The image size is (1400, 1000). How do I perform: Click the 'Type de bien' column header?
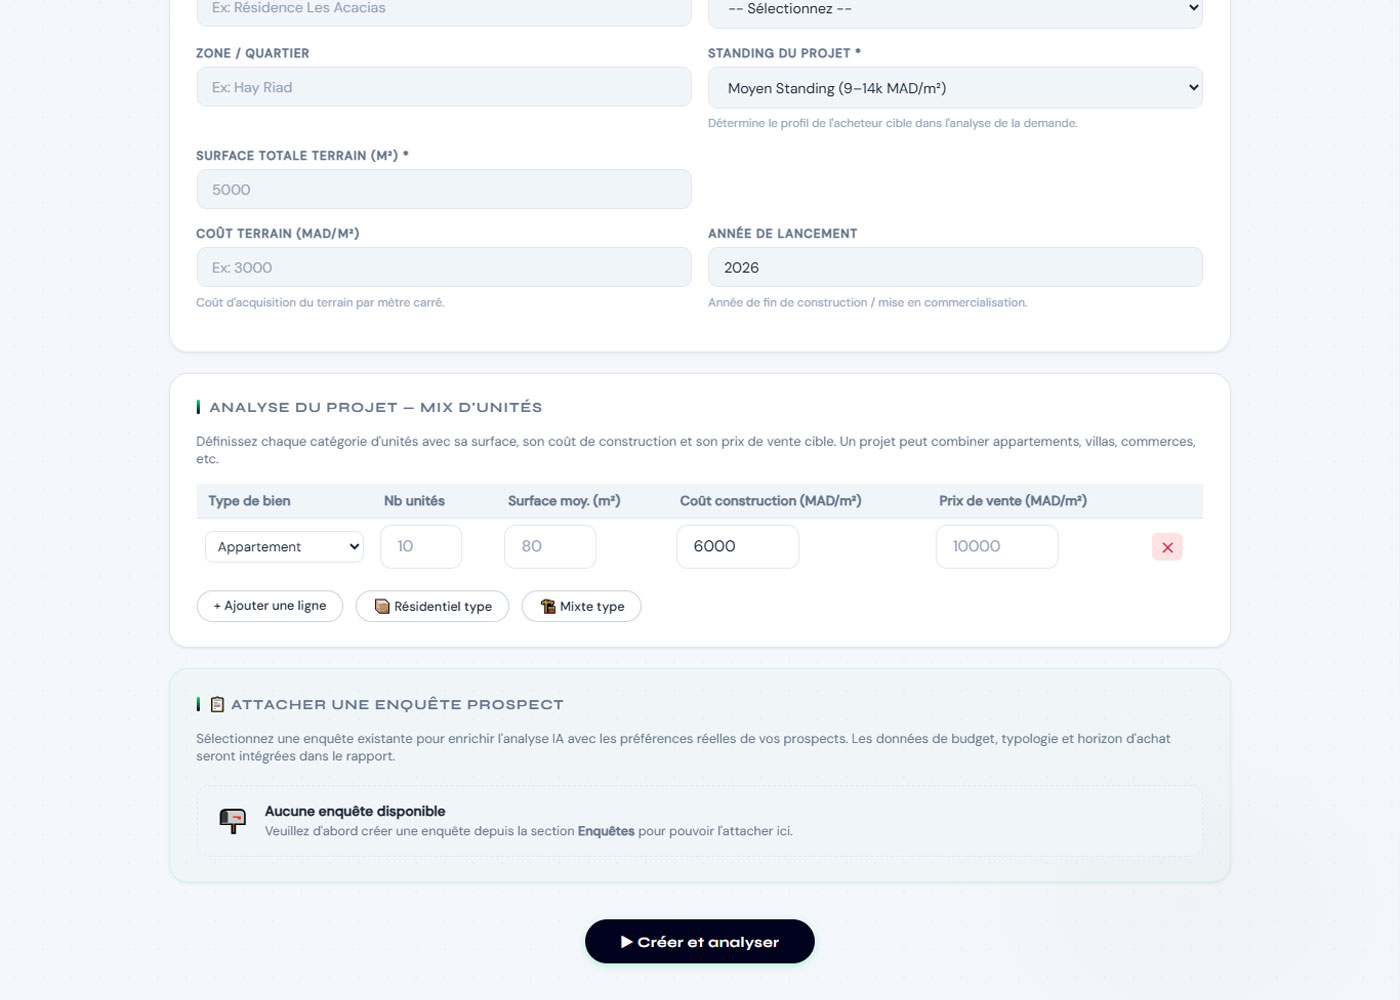(249, 501)
